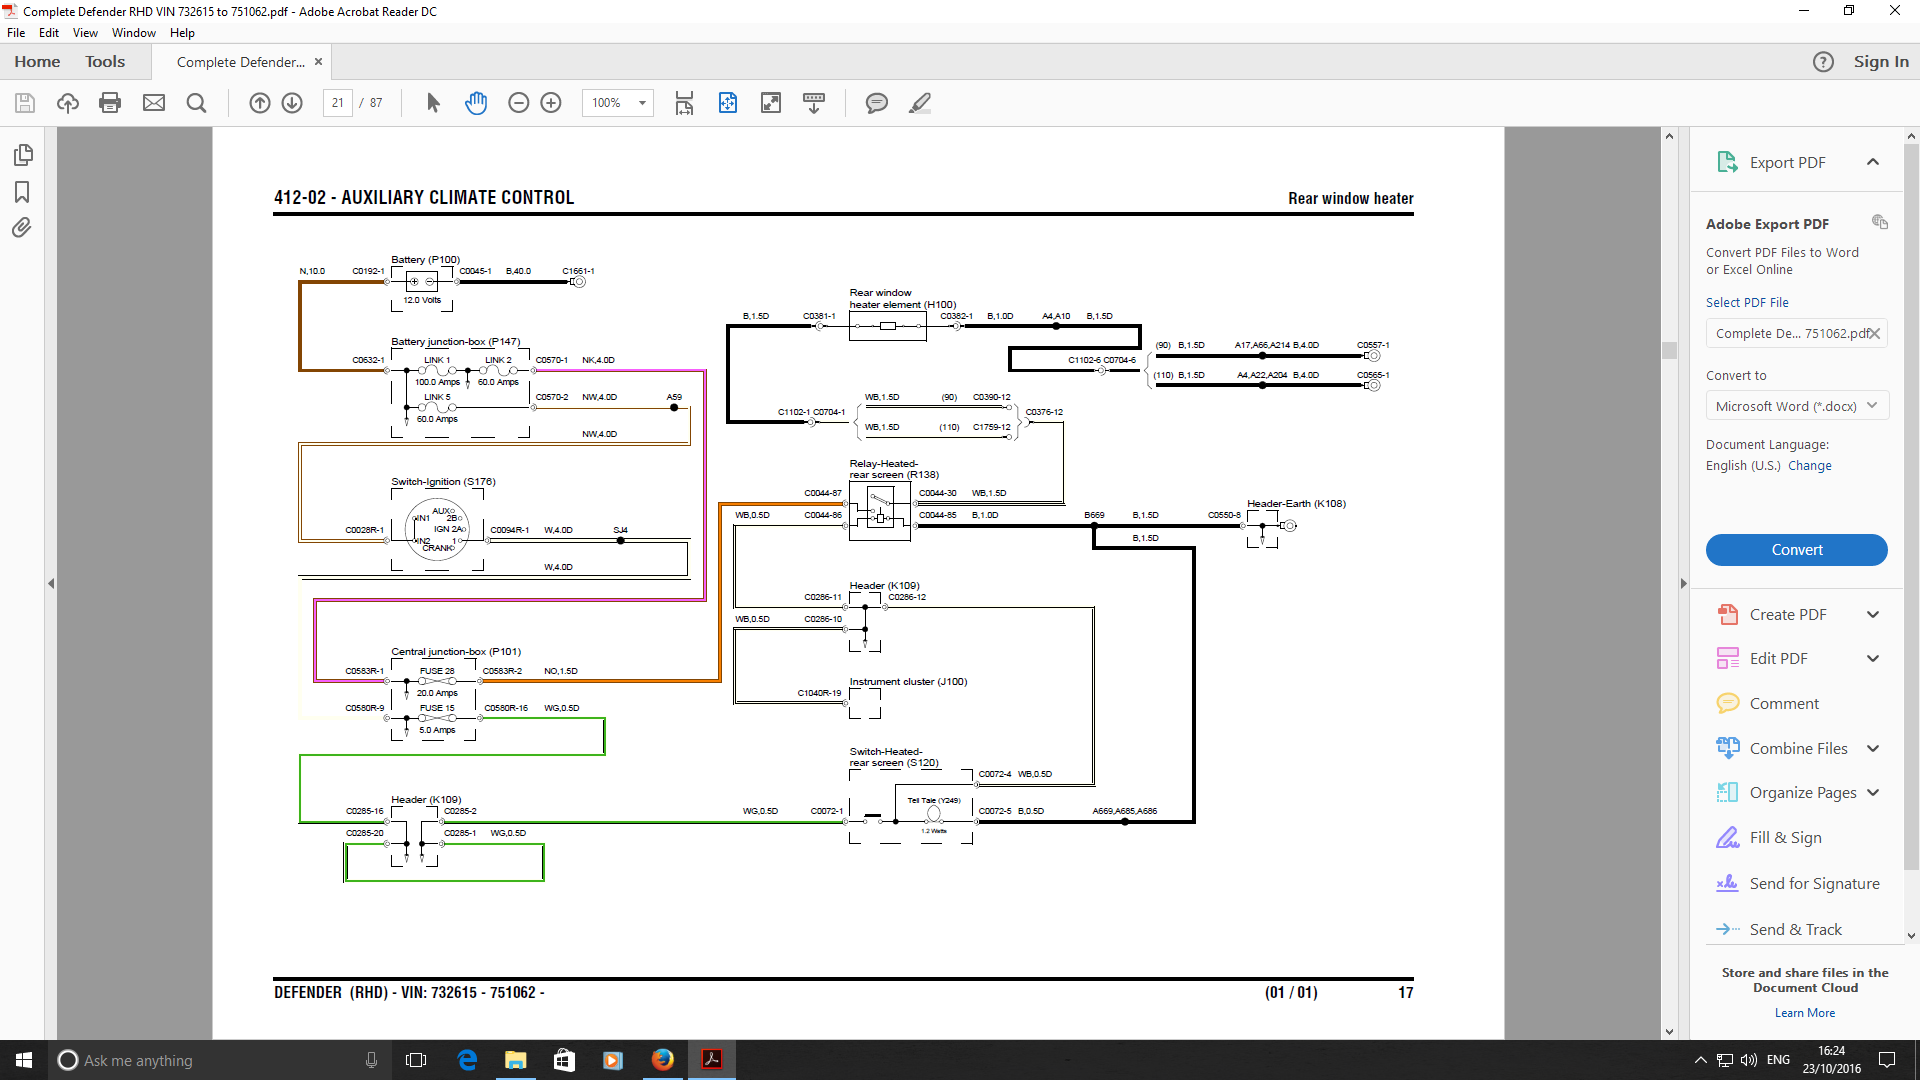Open the bookmarks panel
This screenshot has height=1080, width=1920.
(22, 192)
